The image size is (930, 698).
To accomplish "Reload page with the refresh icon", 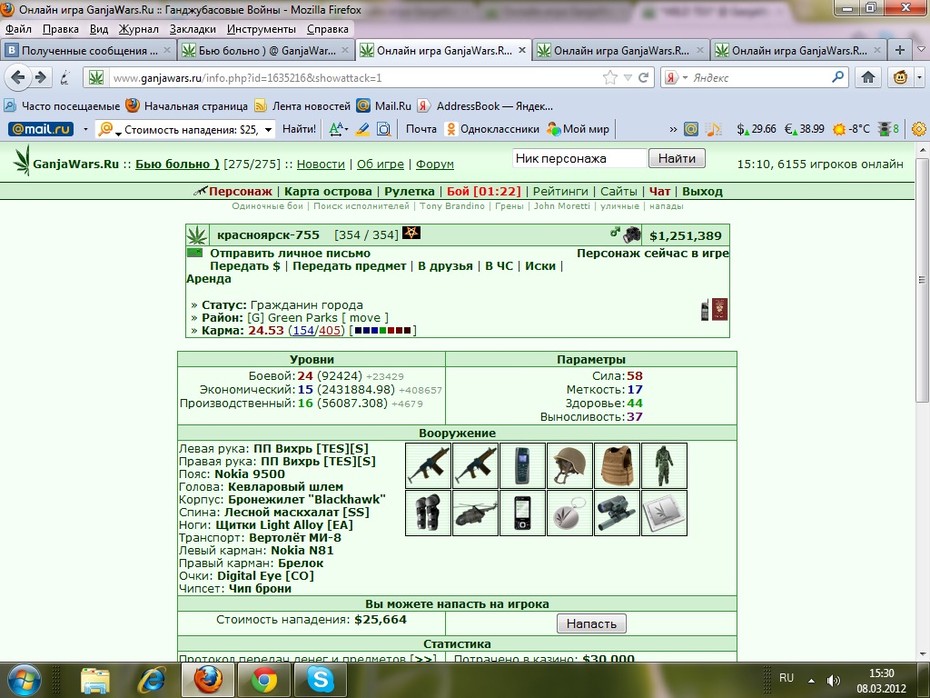I will (643, 78).
